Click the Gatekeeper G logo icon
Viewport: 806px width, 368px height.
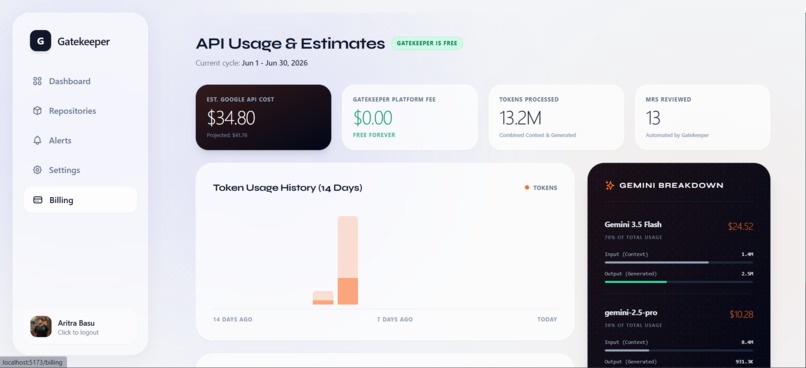[x=40, y=41]
